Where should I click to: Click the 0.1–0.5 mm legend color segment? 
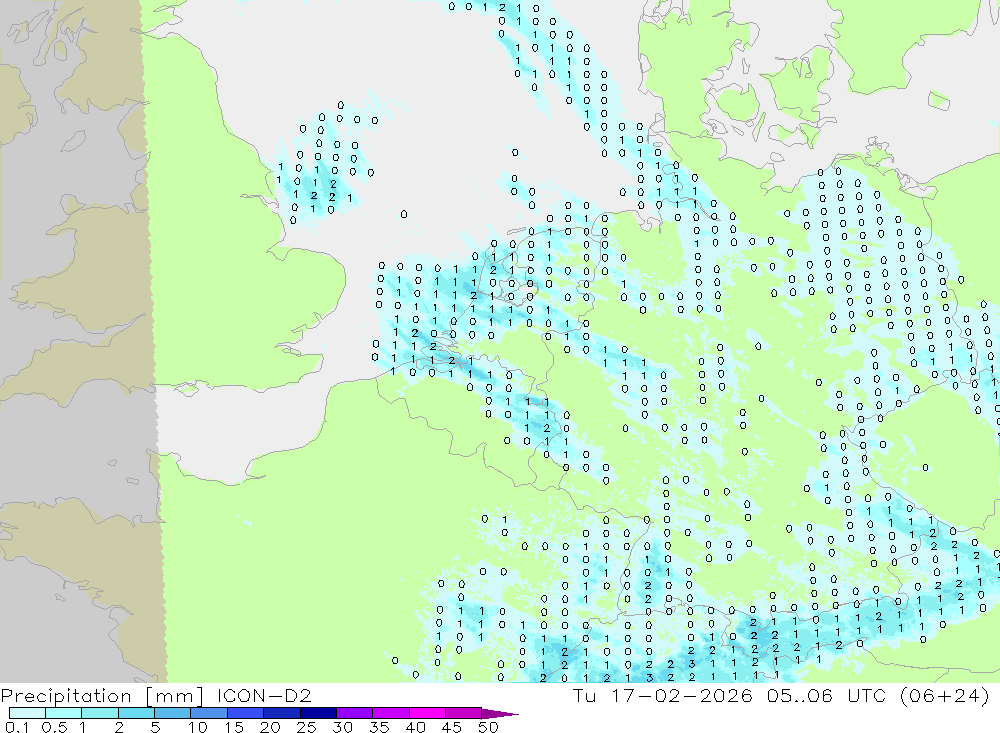[27, 713]
